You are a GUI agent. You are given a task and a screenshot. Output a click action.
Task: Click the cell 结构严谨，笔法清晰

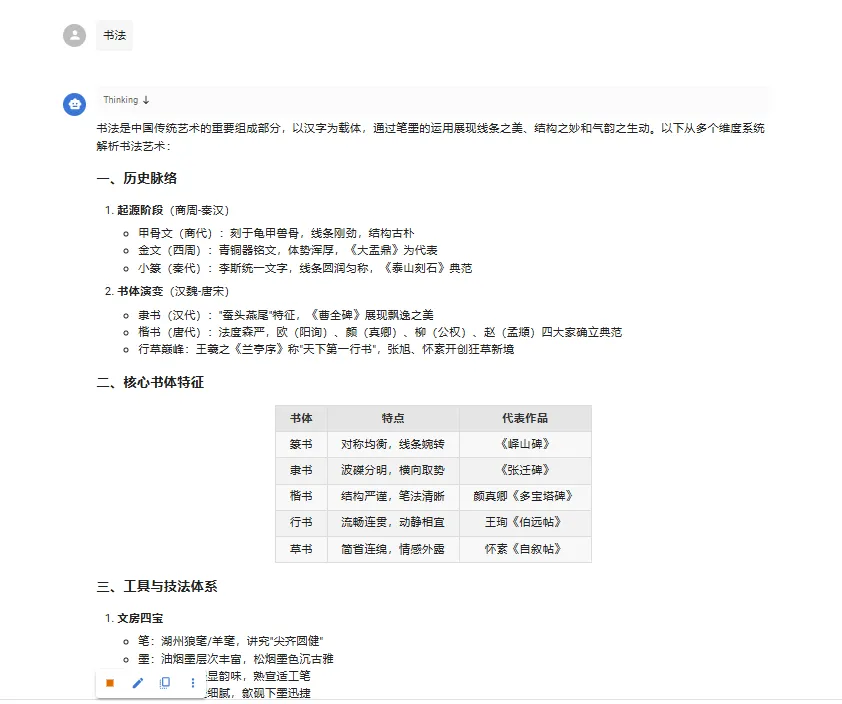pos(393,496)
